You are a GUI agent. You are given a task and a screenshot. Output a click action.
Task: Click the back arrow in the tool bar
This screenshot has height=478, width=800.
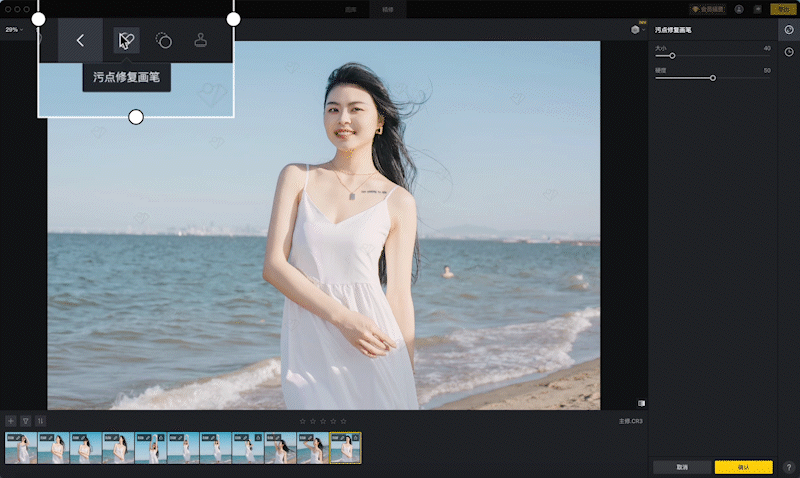[x=80, y=41]
